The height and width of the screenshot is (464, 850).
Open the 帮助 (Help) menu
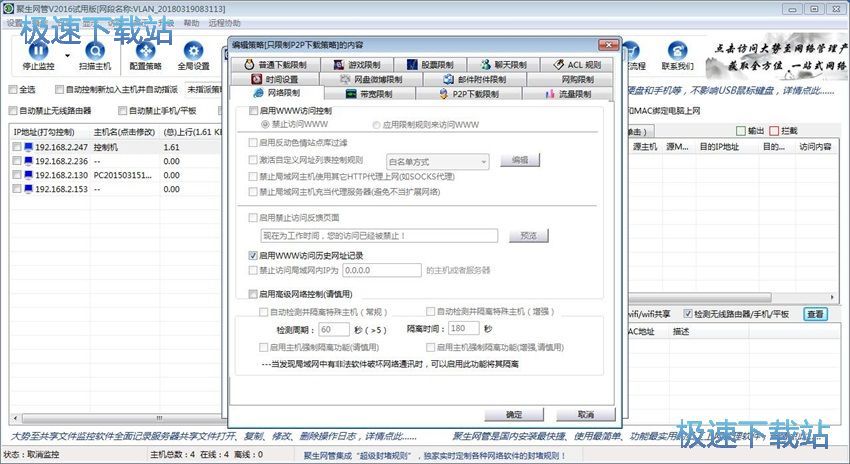[191, 23]
